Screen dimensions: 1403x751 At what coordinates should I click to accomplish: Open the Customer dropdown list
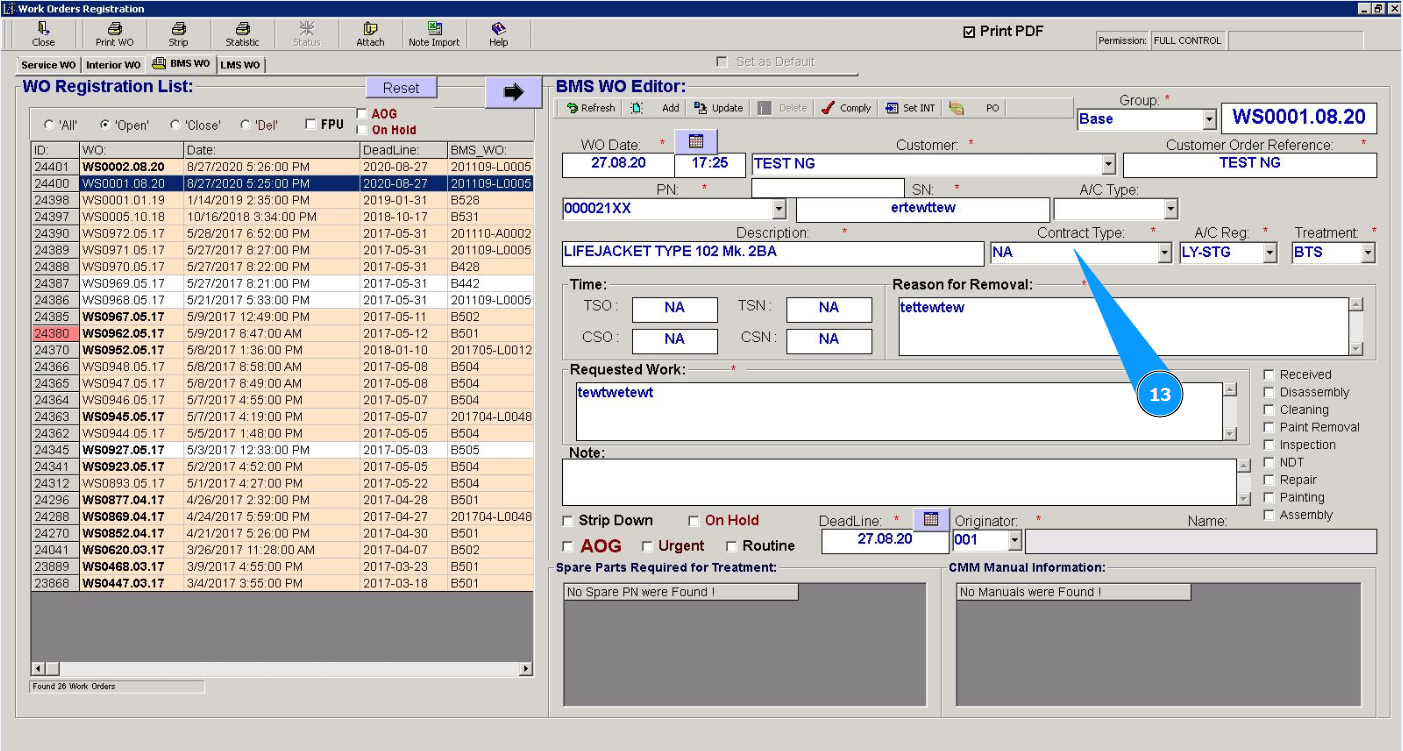coord(1108,164)
